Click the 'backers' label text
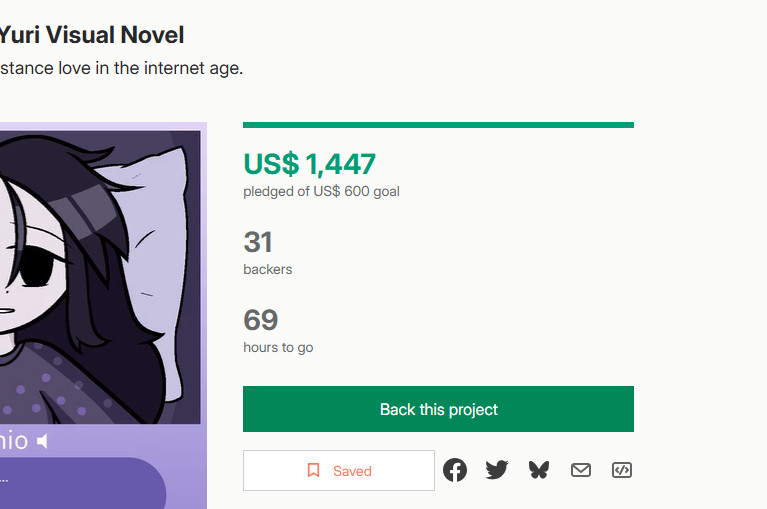This screenshot has height=509, width=767. (x=268, y=269)
